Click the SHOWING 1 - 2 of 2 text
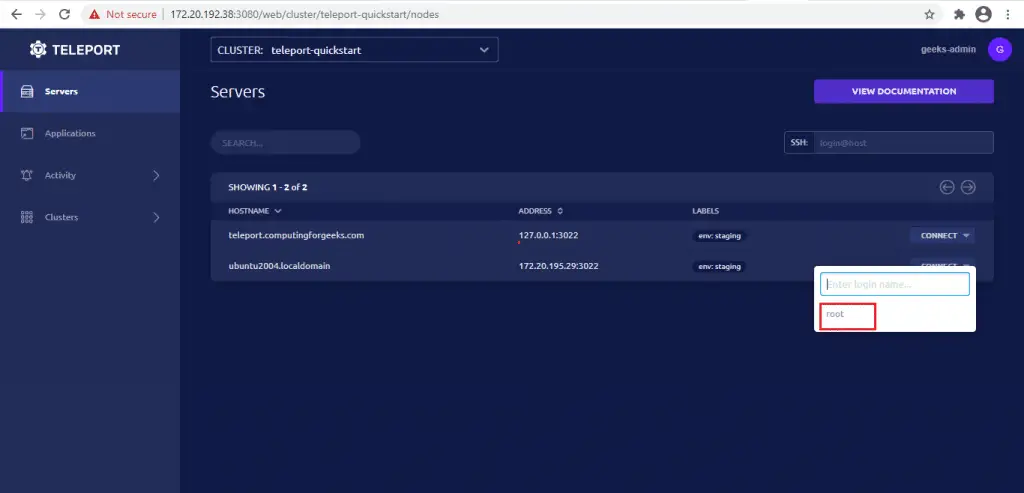1024x493 pixels. pos(268,187)
